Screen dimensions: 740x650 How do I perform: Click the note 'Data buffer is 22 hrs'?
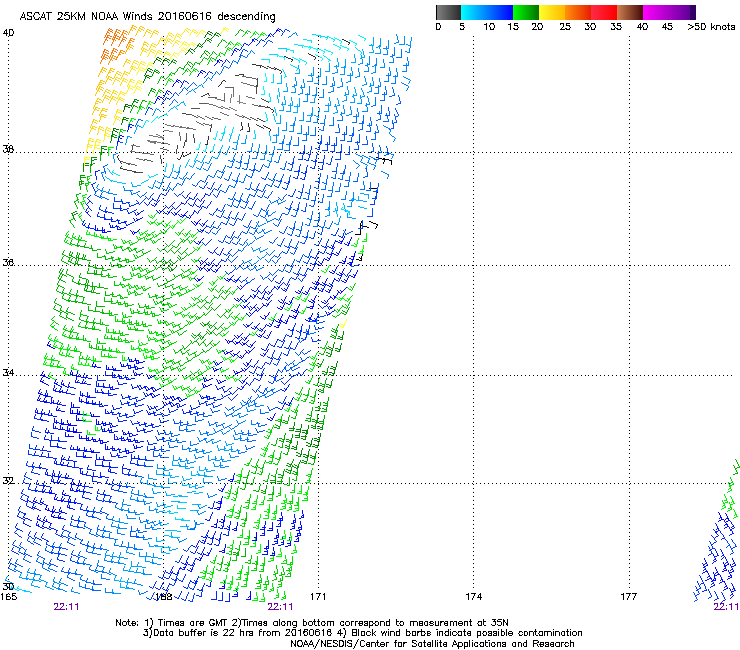tap(205, 633)
